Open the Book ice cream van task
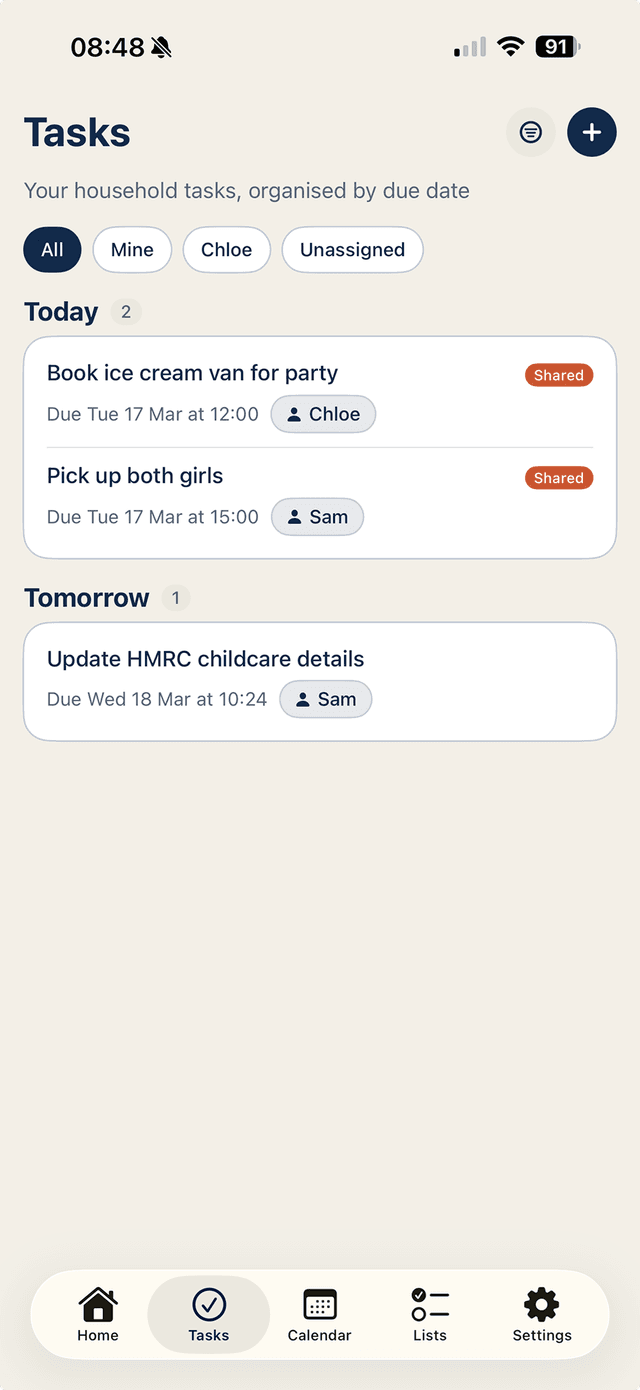 (192, 373)
